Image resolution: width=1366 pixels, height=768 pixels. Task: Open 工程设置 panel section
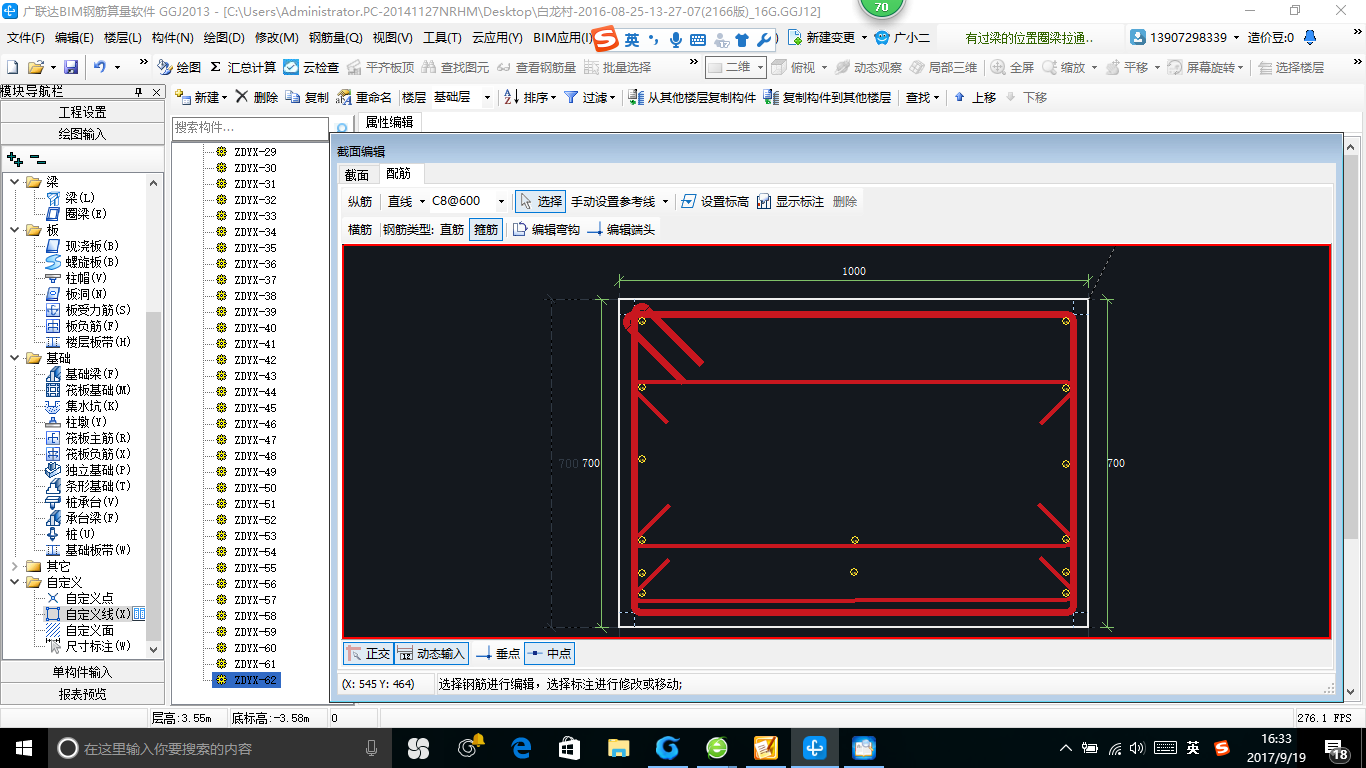pos(82,112)
